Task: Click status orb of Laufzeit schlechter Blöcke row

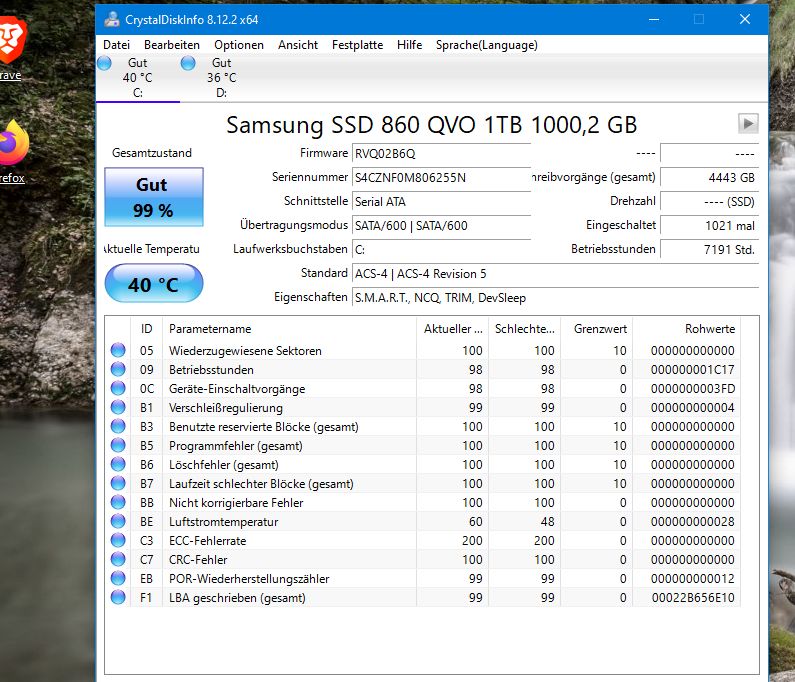Action: (x=118, y=483)
